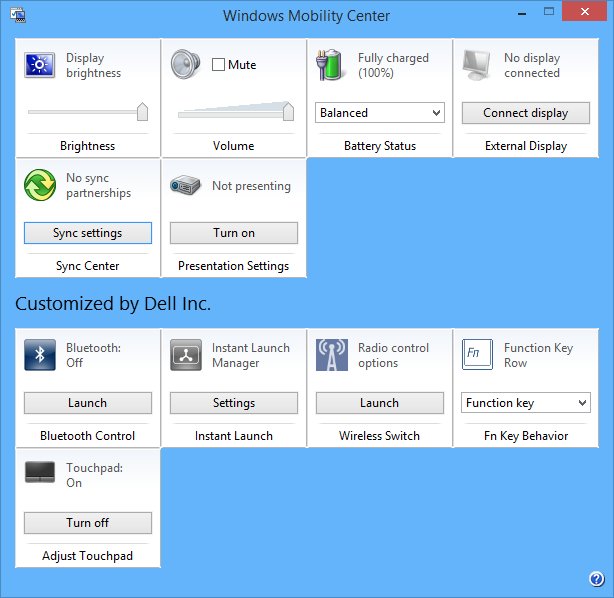Viewport: 614px width, 598px height.
Task: Open Sync settings
Action: 88,233
